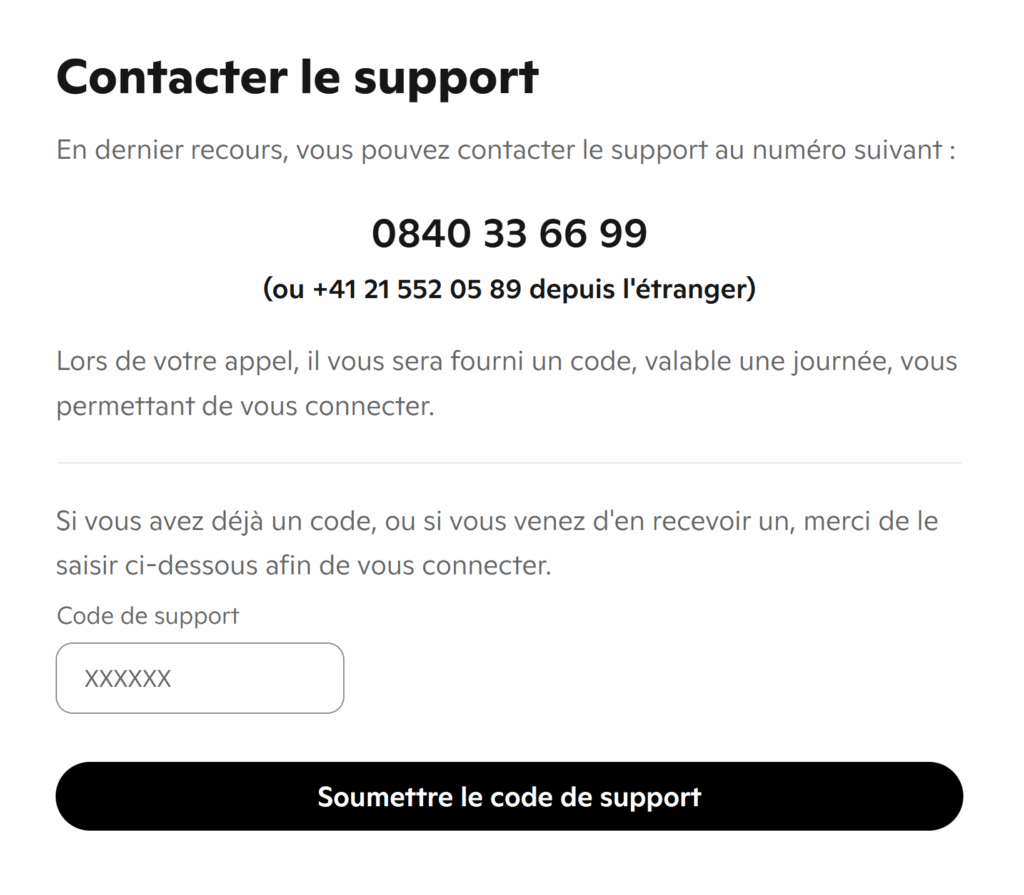Click the text permettant de vous connecter
Image resolution: width=1024 pixels, height=895 pixels.
tap(245, 408)
